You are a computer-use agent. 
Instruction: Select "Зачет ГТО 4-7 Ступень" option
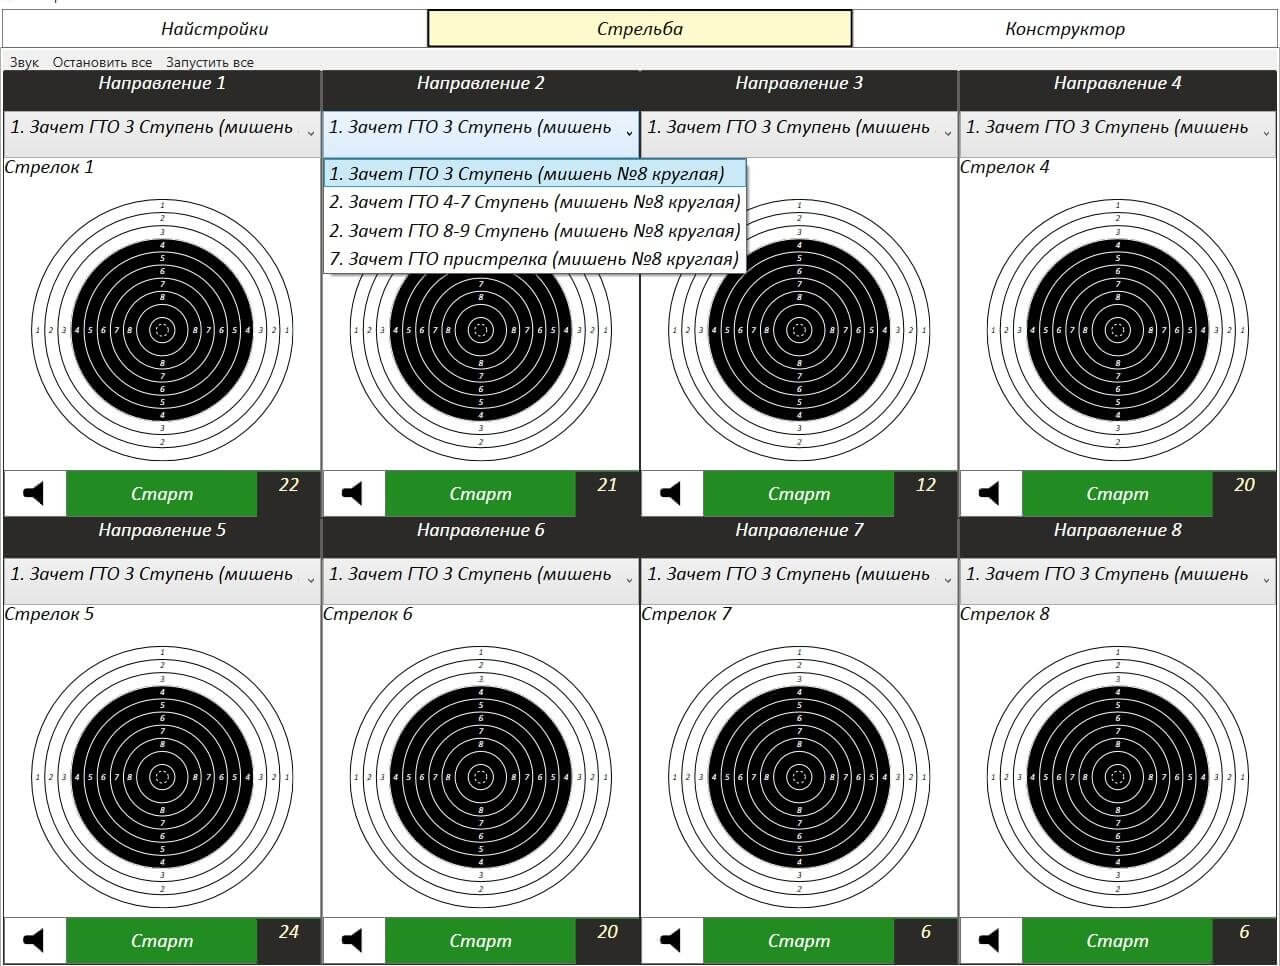coord(534,203)
